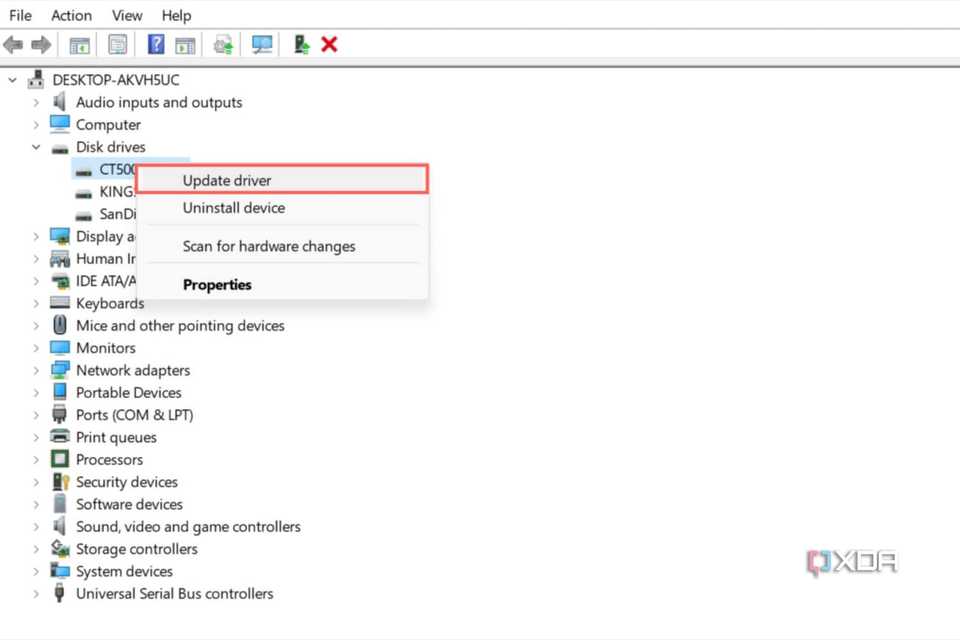Click the Print queues printer icon
Image resolution: width=960 pixels, height=640 pixels.
pyautogui.click(x=60, y=436)
